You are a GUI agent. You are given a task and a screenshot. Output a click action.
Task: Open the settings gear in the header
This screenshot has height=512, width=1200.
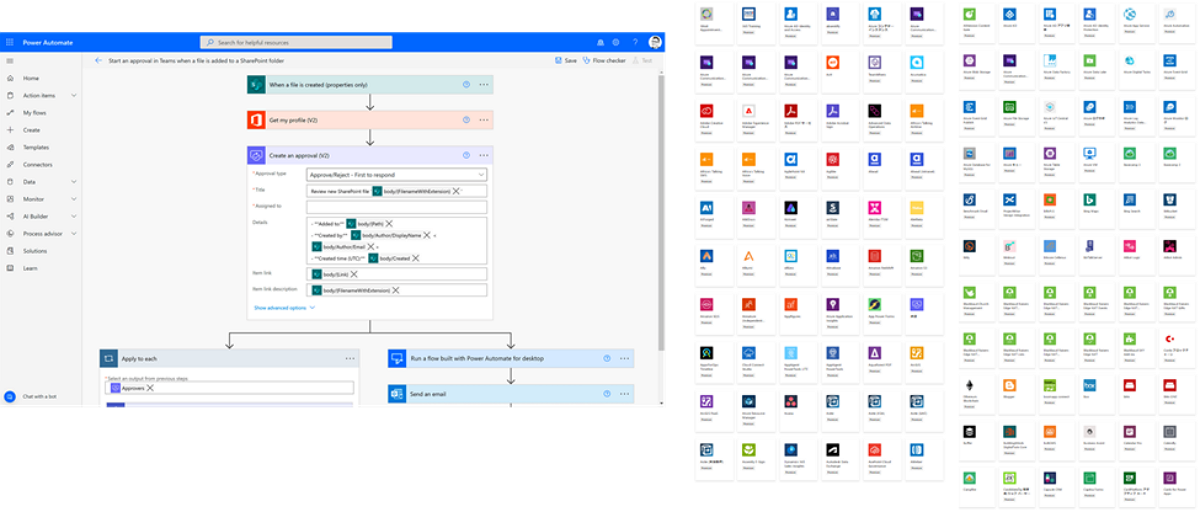tap(616, 42)
